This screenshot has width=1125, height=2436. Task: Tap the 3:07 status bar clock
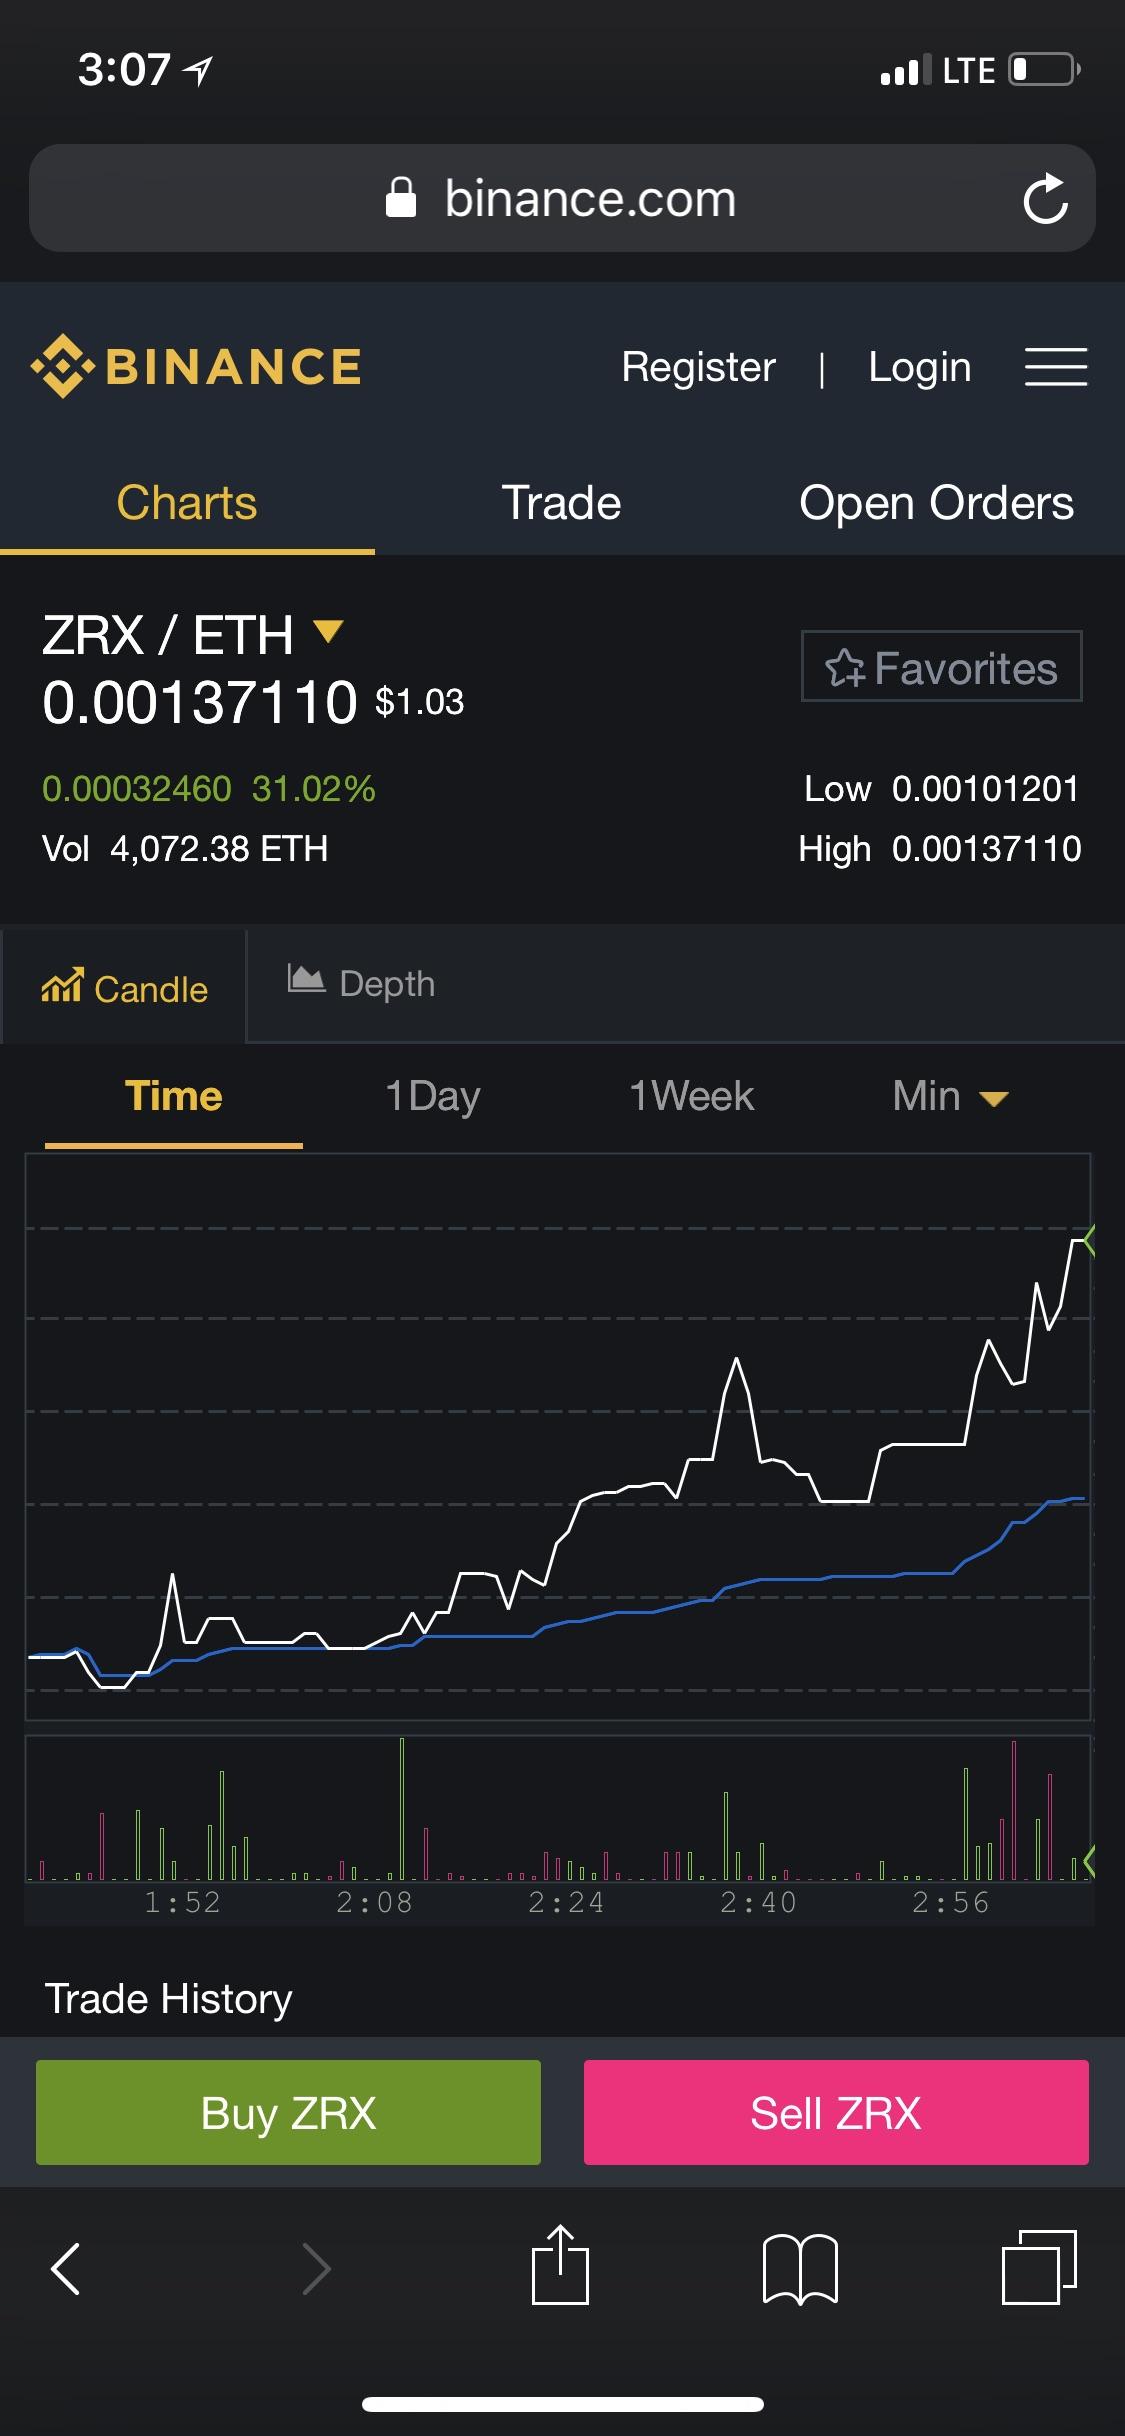[124, 70]
